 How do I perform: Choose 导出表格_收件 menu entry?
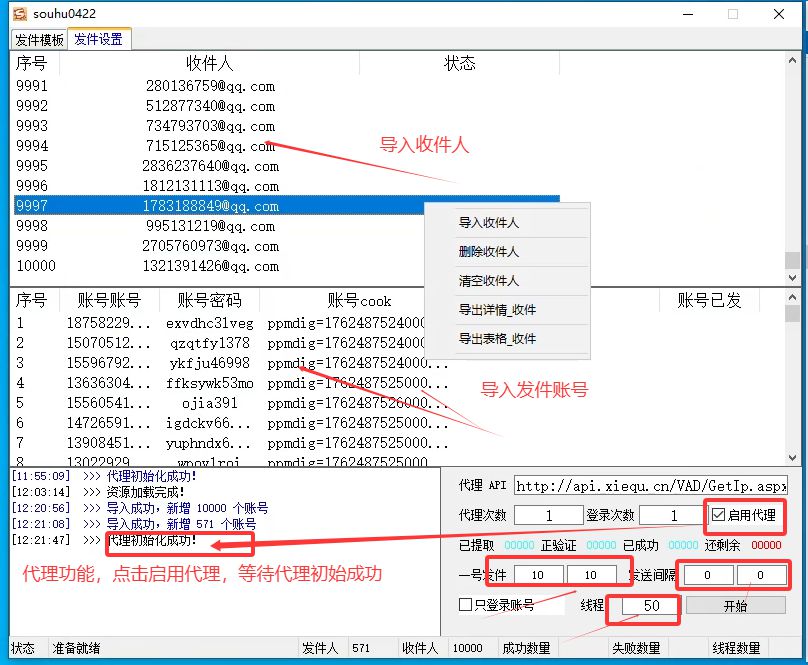click(497, 339)
